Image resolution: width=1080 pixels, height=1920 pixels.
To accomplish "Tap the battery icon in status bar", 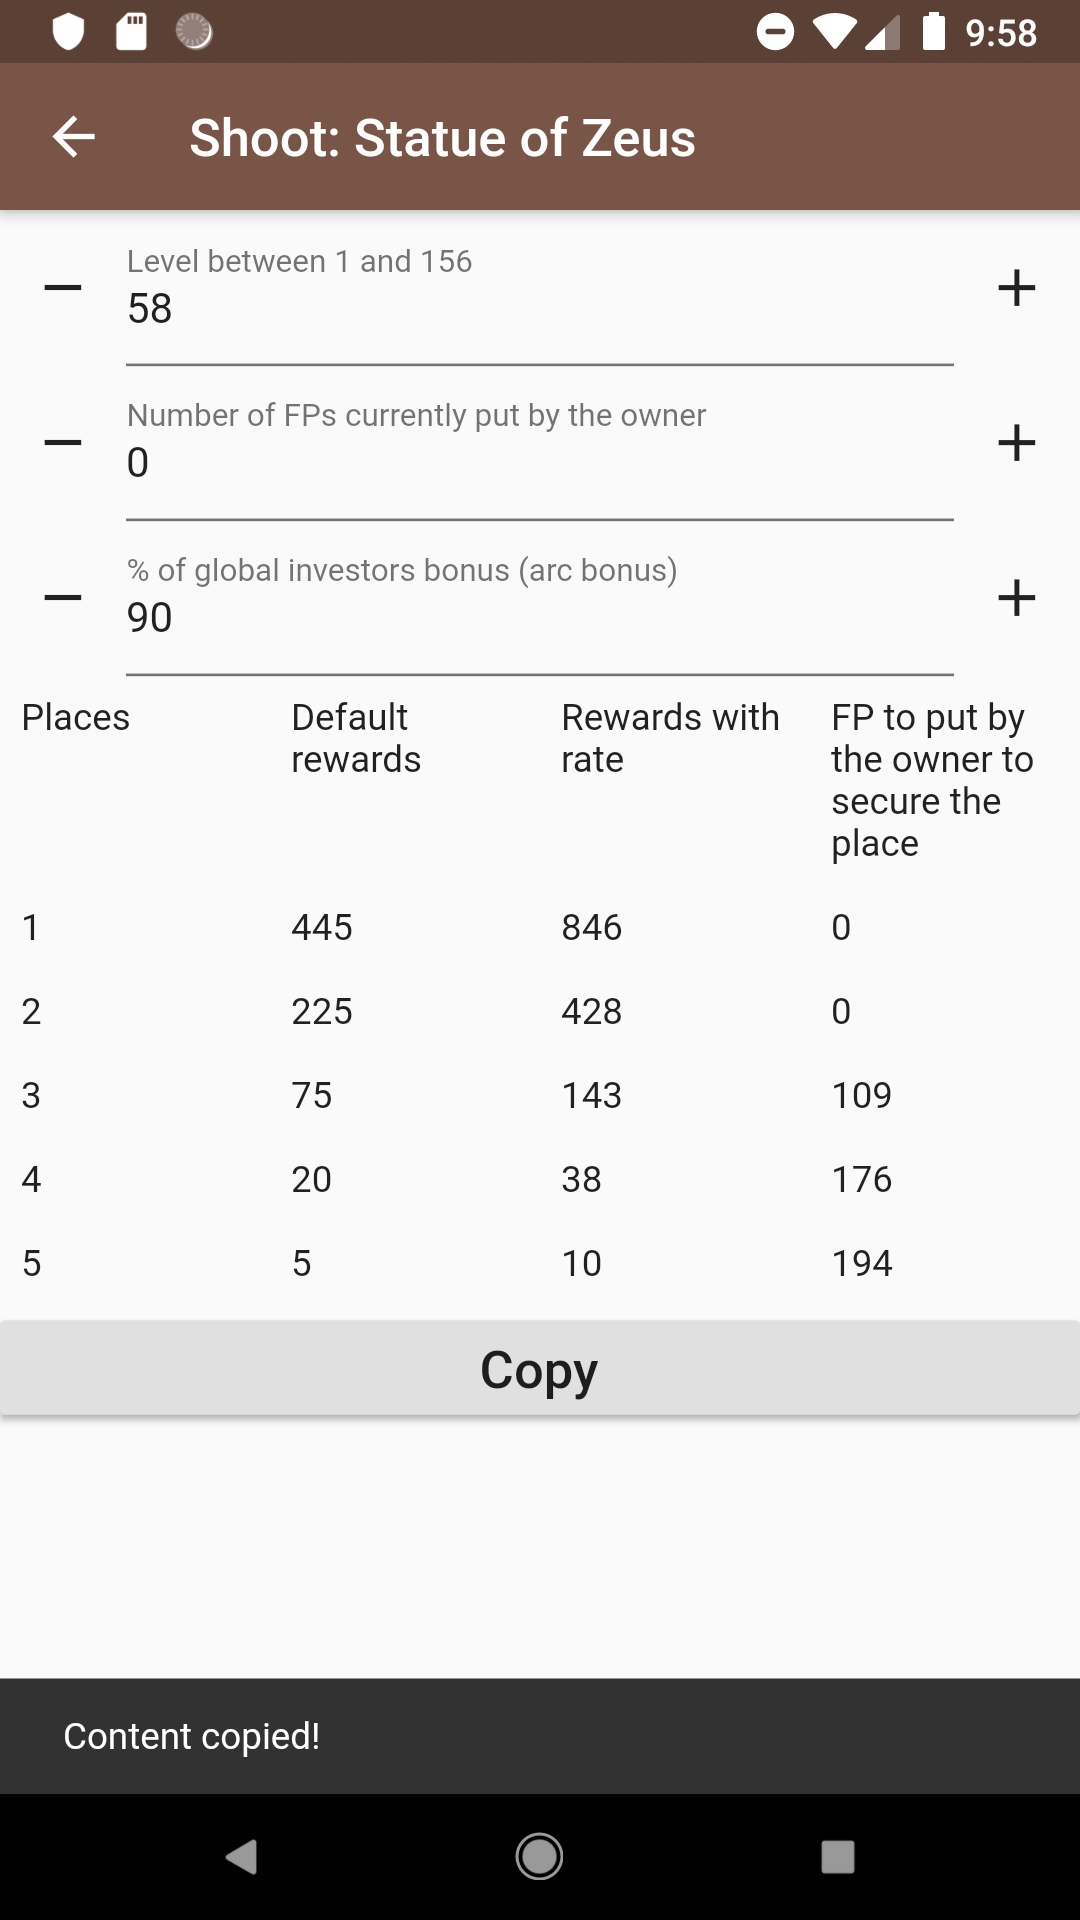I will point(933,32).
